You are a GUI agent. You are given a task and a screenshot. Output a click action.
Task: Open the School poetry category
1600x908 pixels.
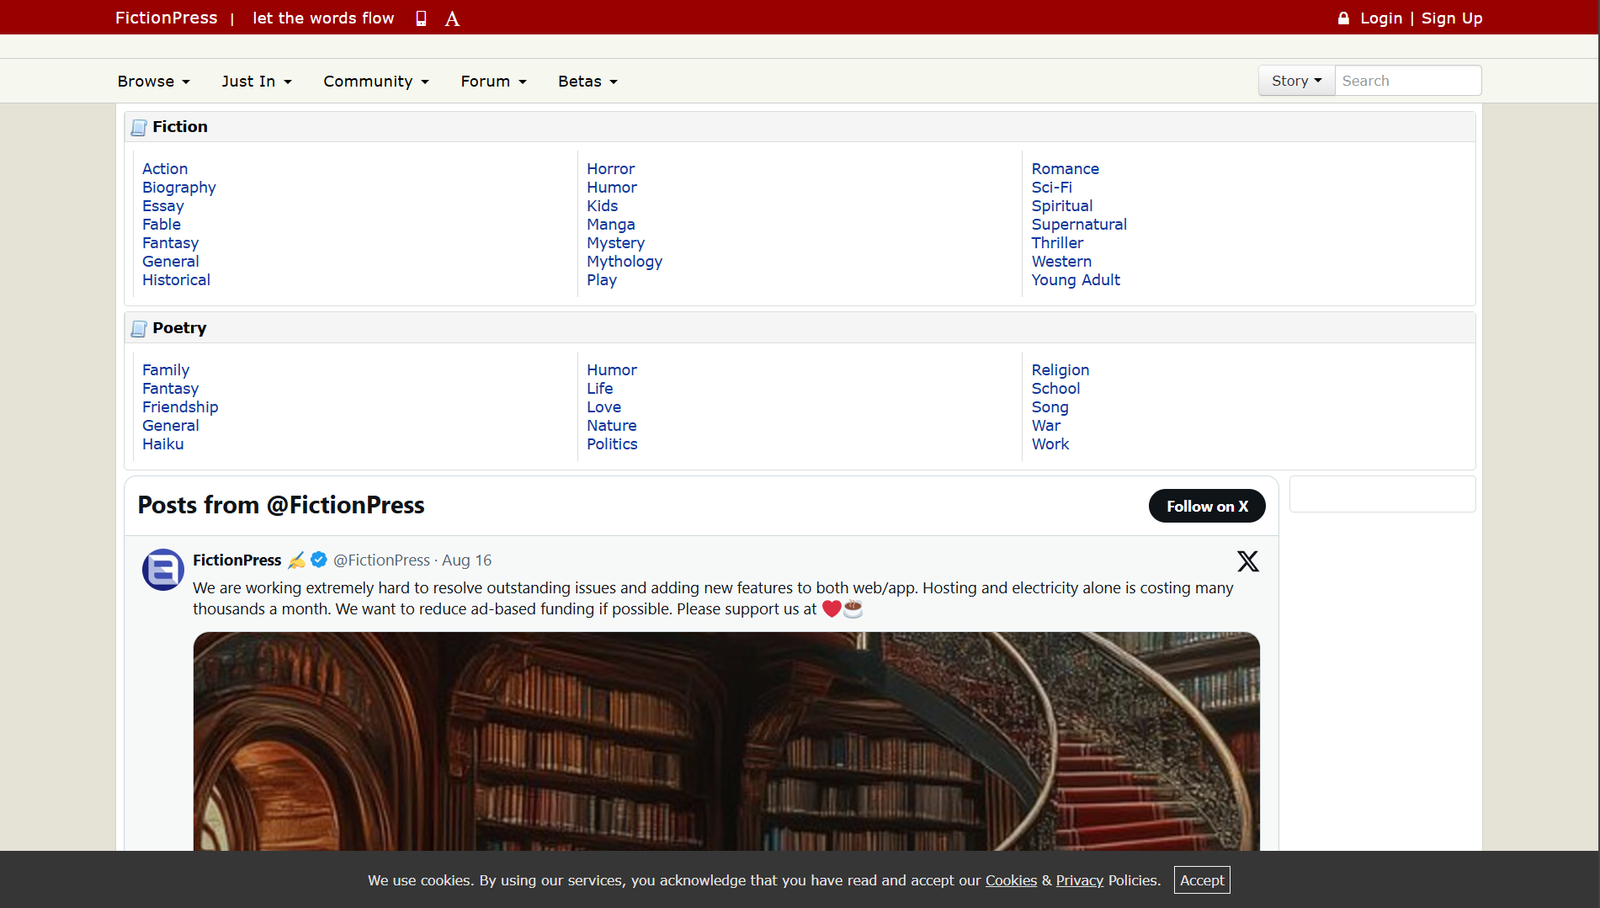(x=1056, y=388)
